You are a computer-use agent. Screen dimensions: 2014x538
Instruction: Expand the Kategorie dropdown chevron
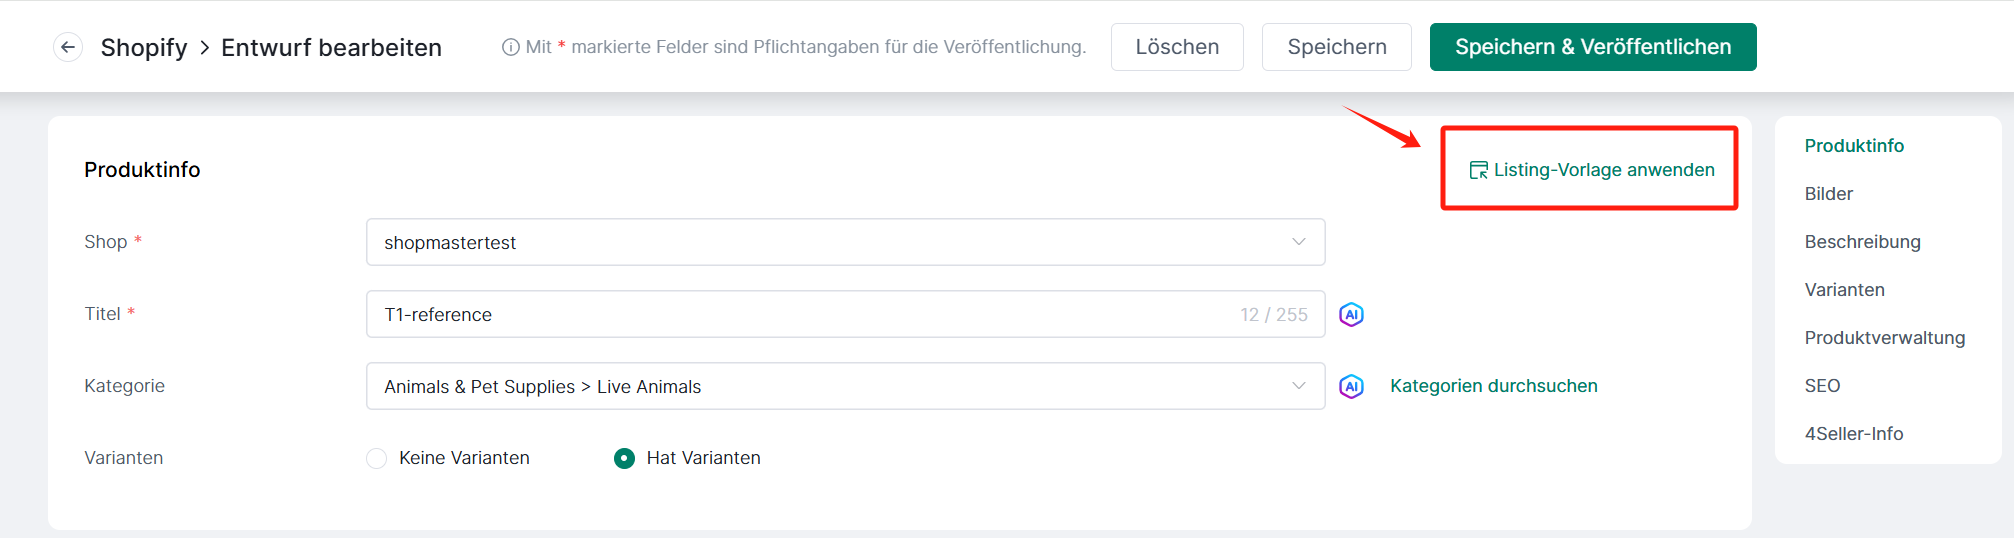click(x=1299, y=386)
